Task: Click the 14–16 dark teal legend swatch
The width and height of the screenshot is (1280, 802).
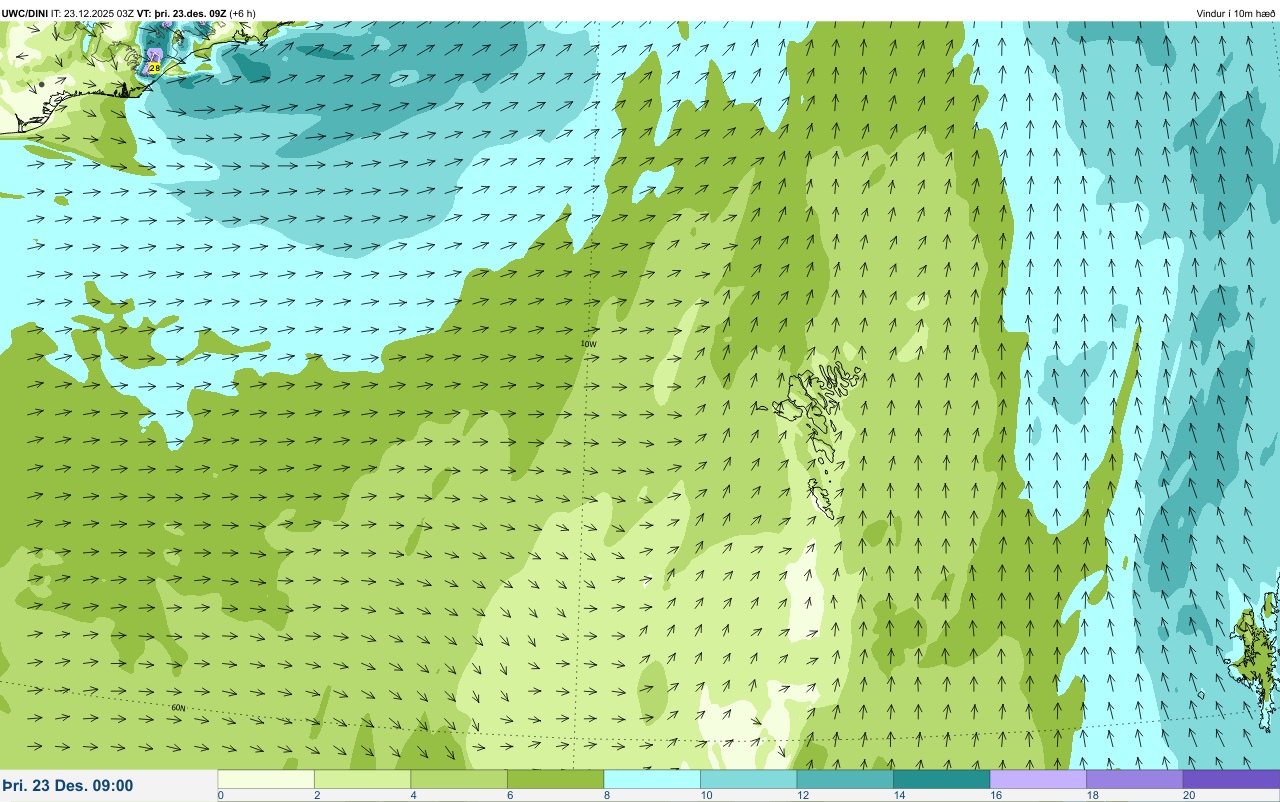Action: coord(941,778)
